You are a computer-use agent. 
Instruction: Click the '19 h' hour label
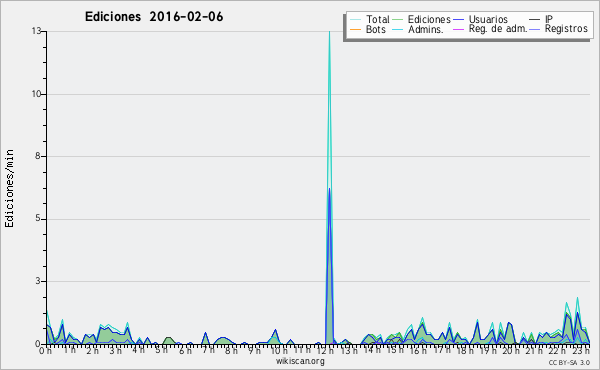pos(488,350)
